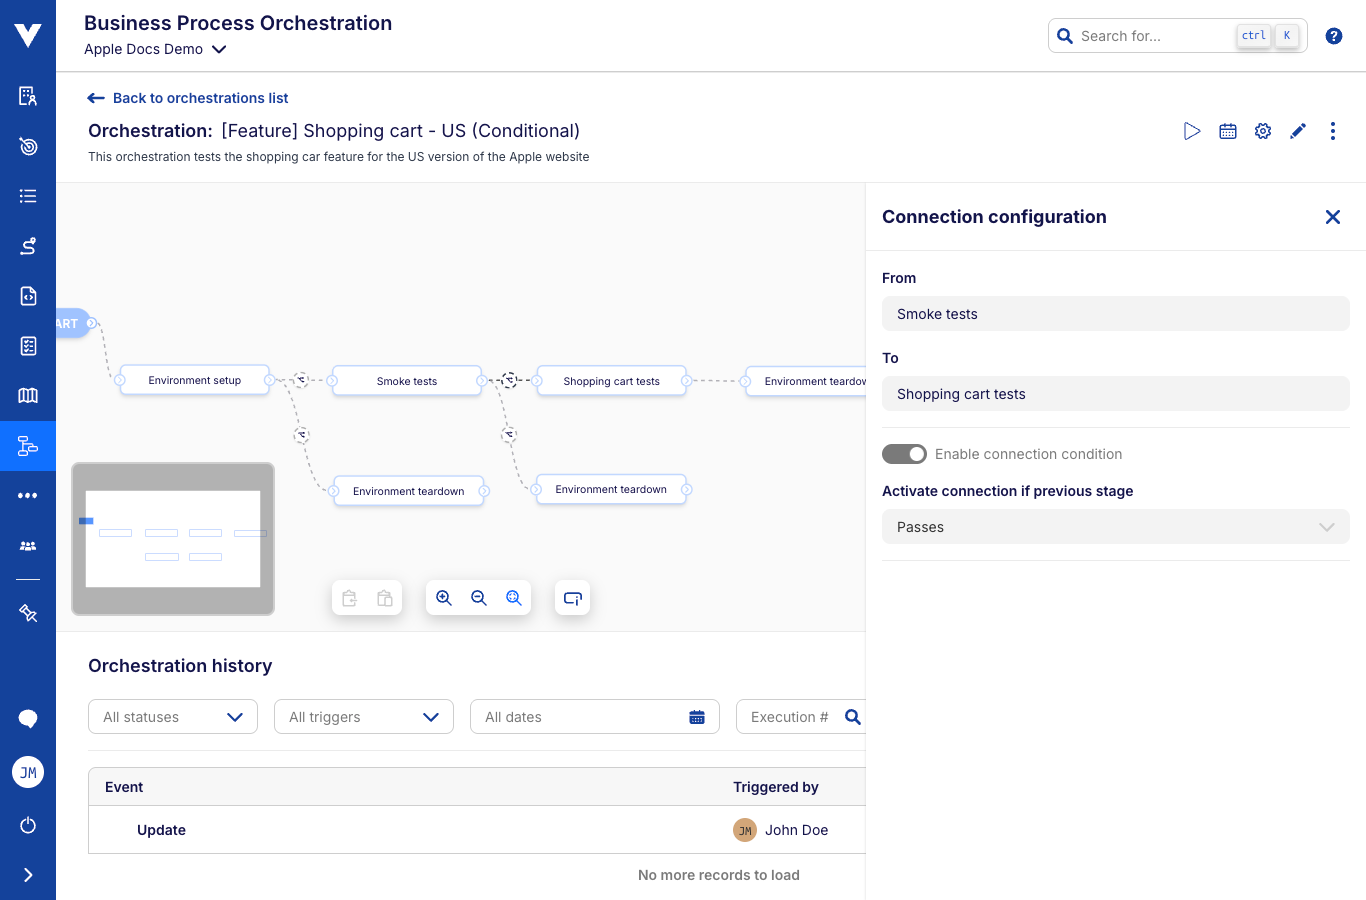Viewport: 1366px width, 900px height.
Task: Toggle Enable connection condition switch
Action: (904, 453)
